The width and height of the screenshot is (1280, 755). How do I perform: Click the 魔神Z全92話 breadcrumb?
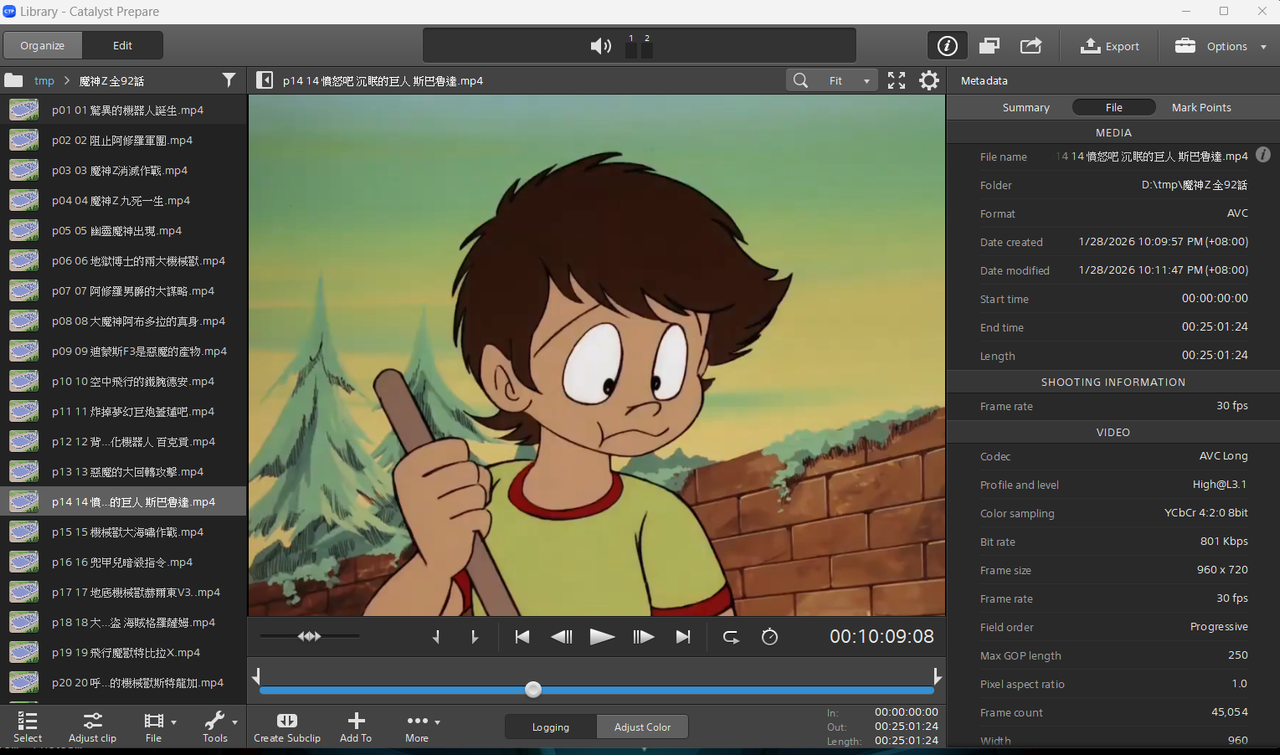pos(111,81)
